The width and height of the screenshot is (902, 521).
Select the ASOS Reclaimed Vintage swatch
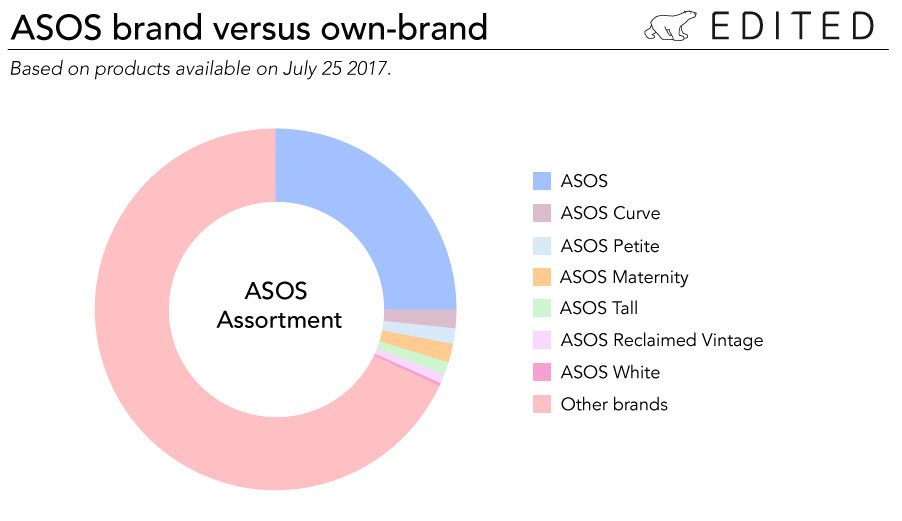coord(542,340)
